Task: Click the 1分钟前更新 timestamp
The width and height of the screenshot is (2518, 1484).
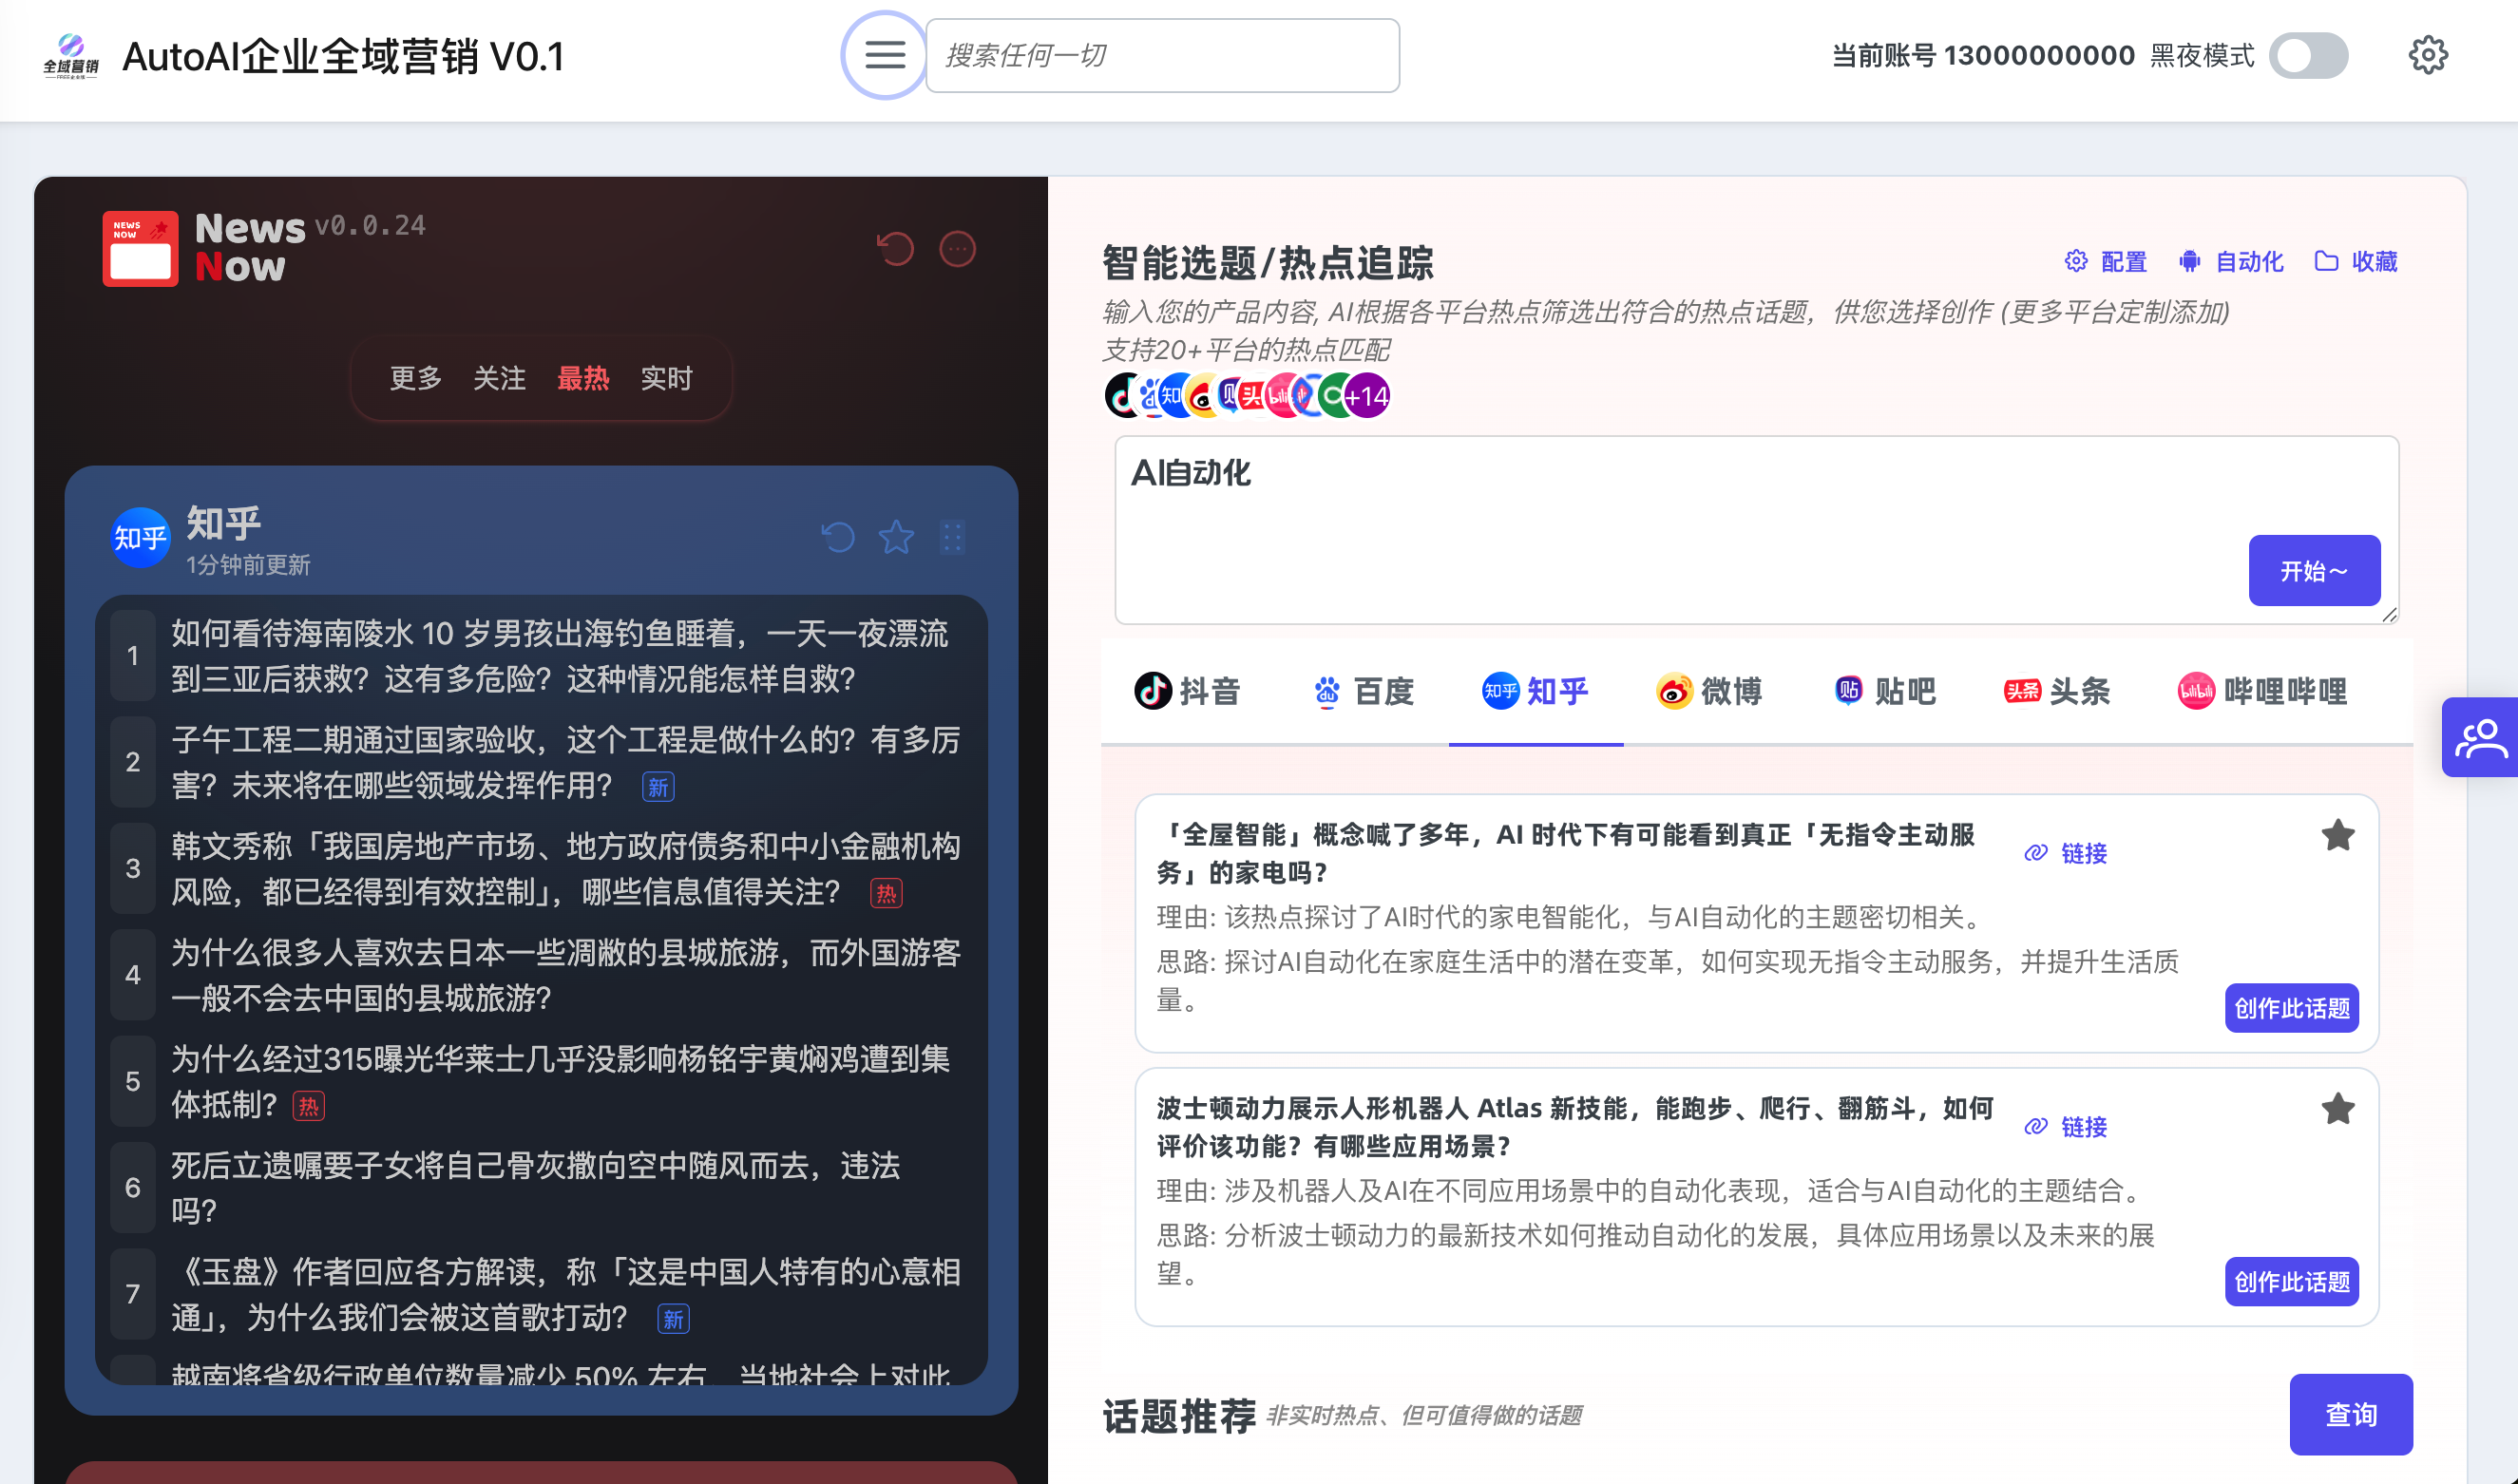Action: (x=248, y=565)
